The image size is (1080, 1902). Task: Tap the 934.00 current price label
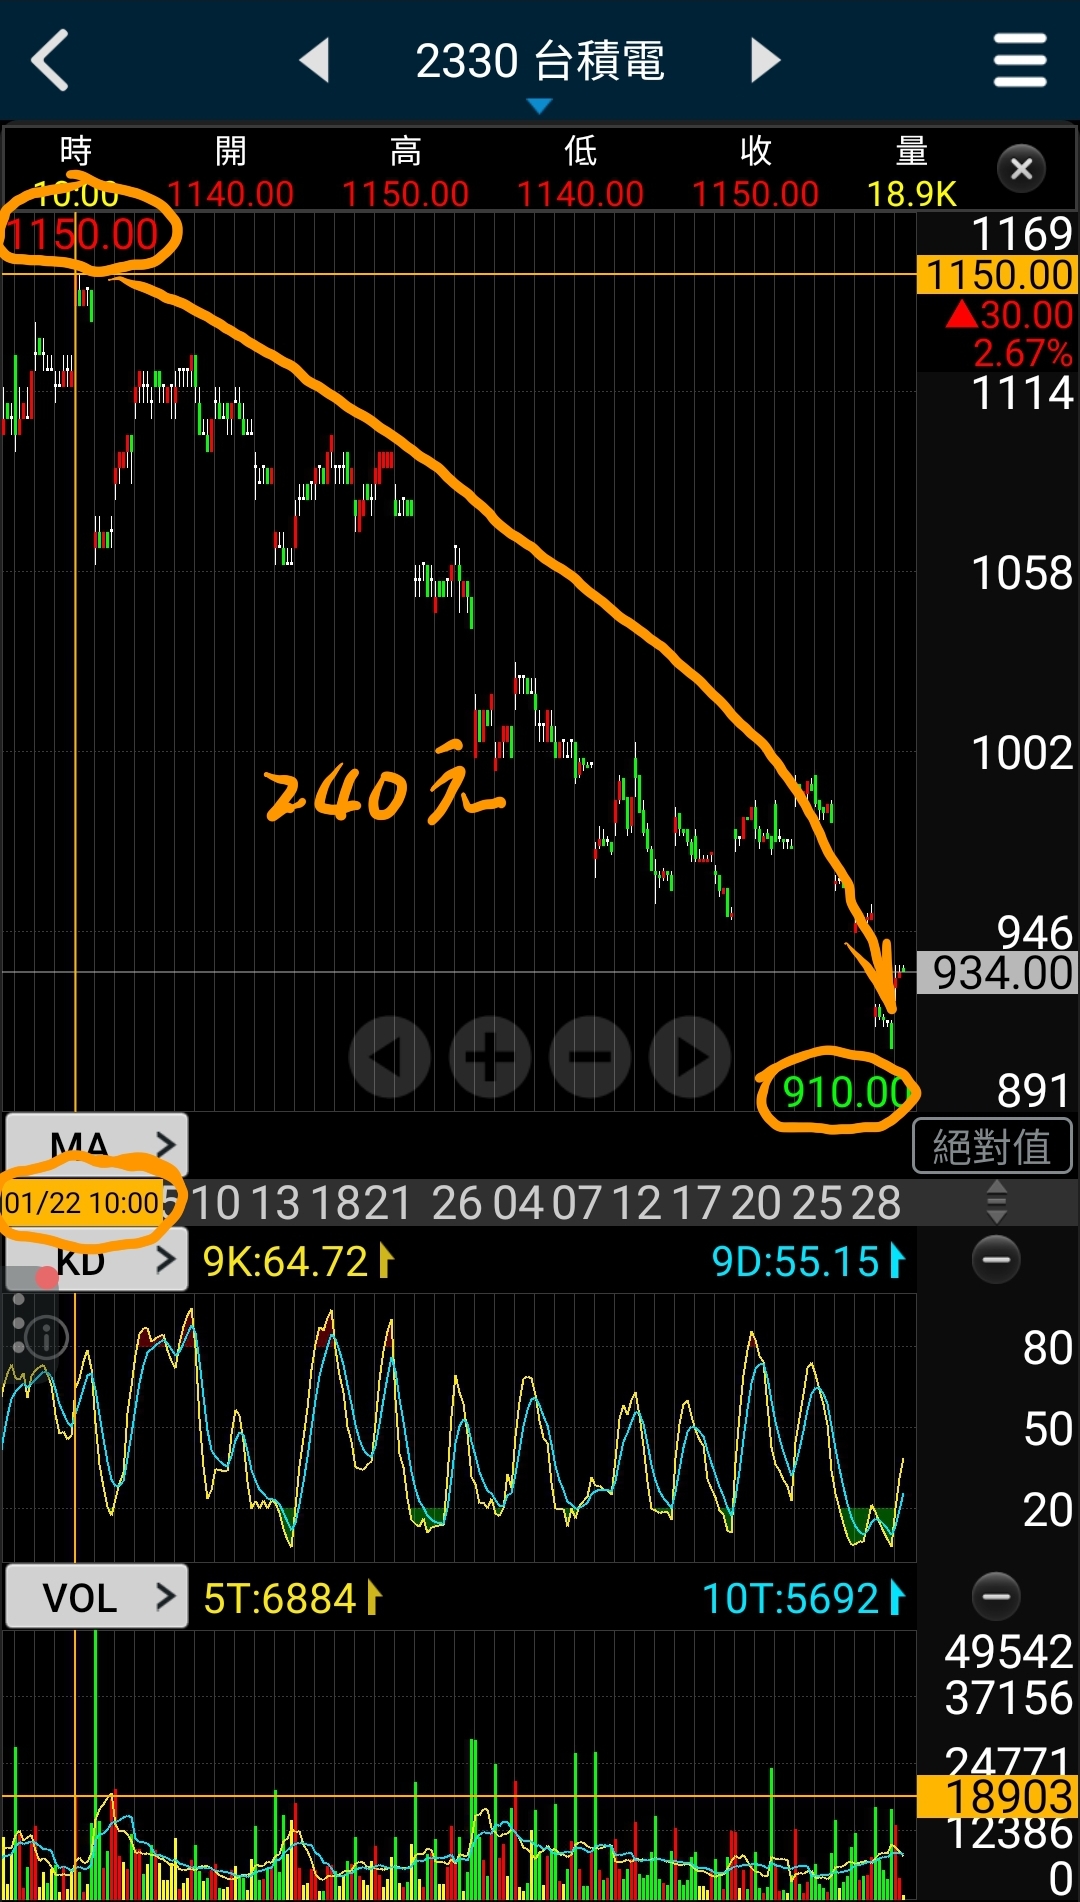998,973
